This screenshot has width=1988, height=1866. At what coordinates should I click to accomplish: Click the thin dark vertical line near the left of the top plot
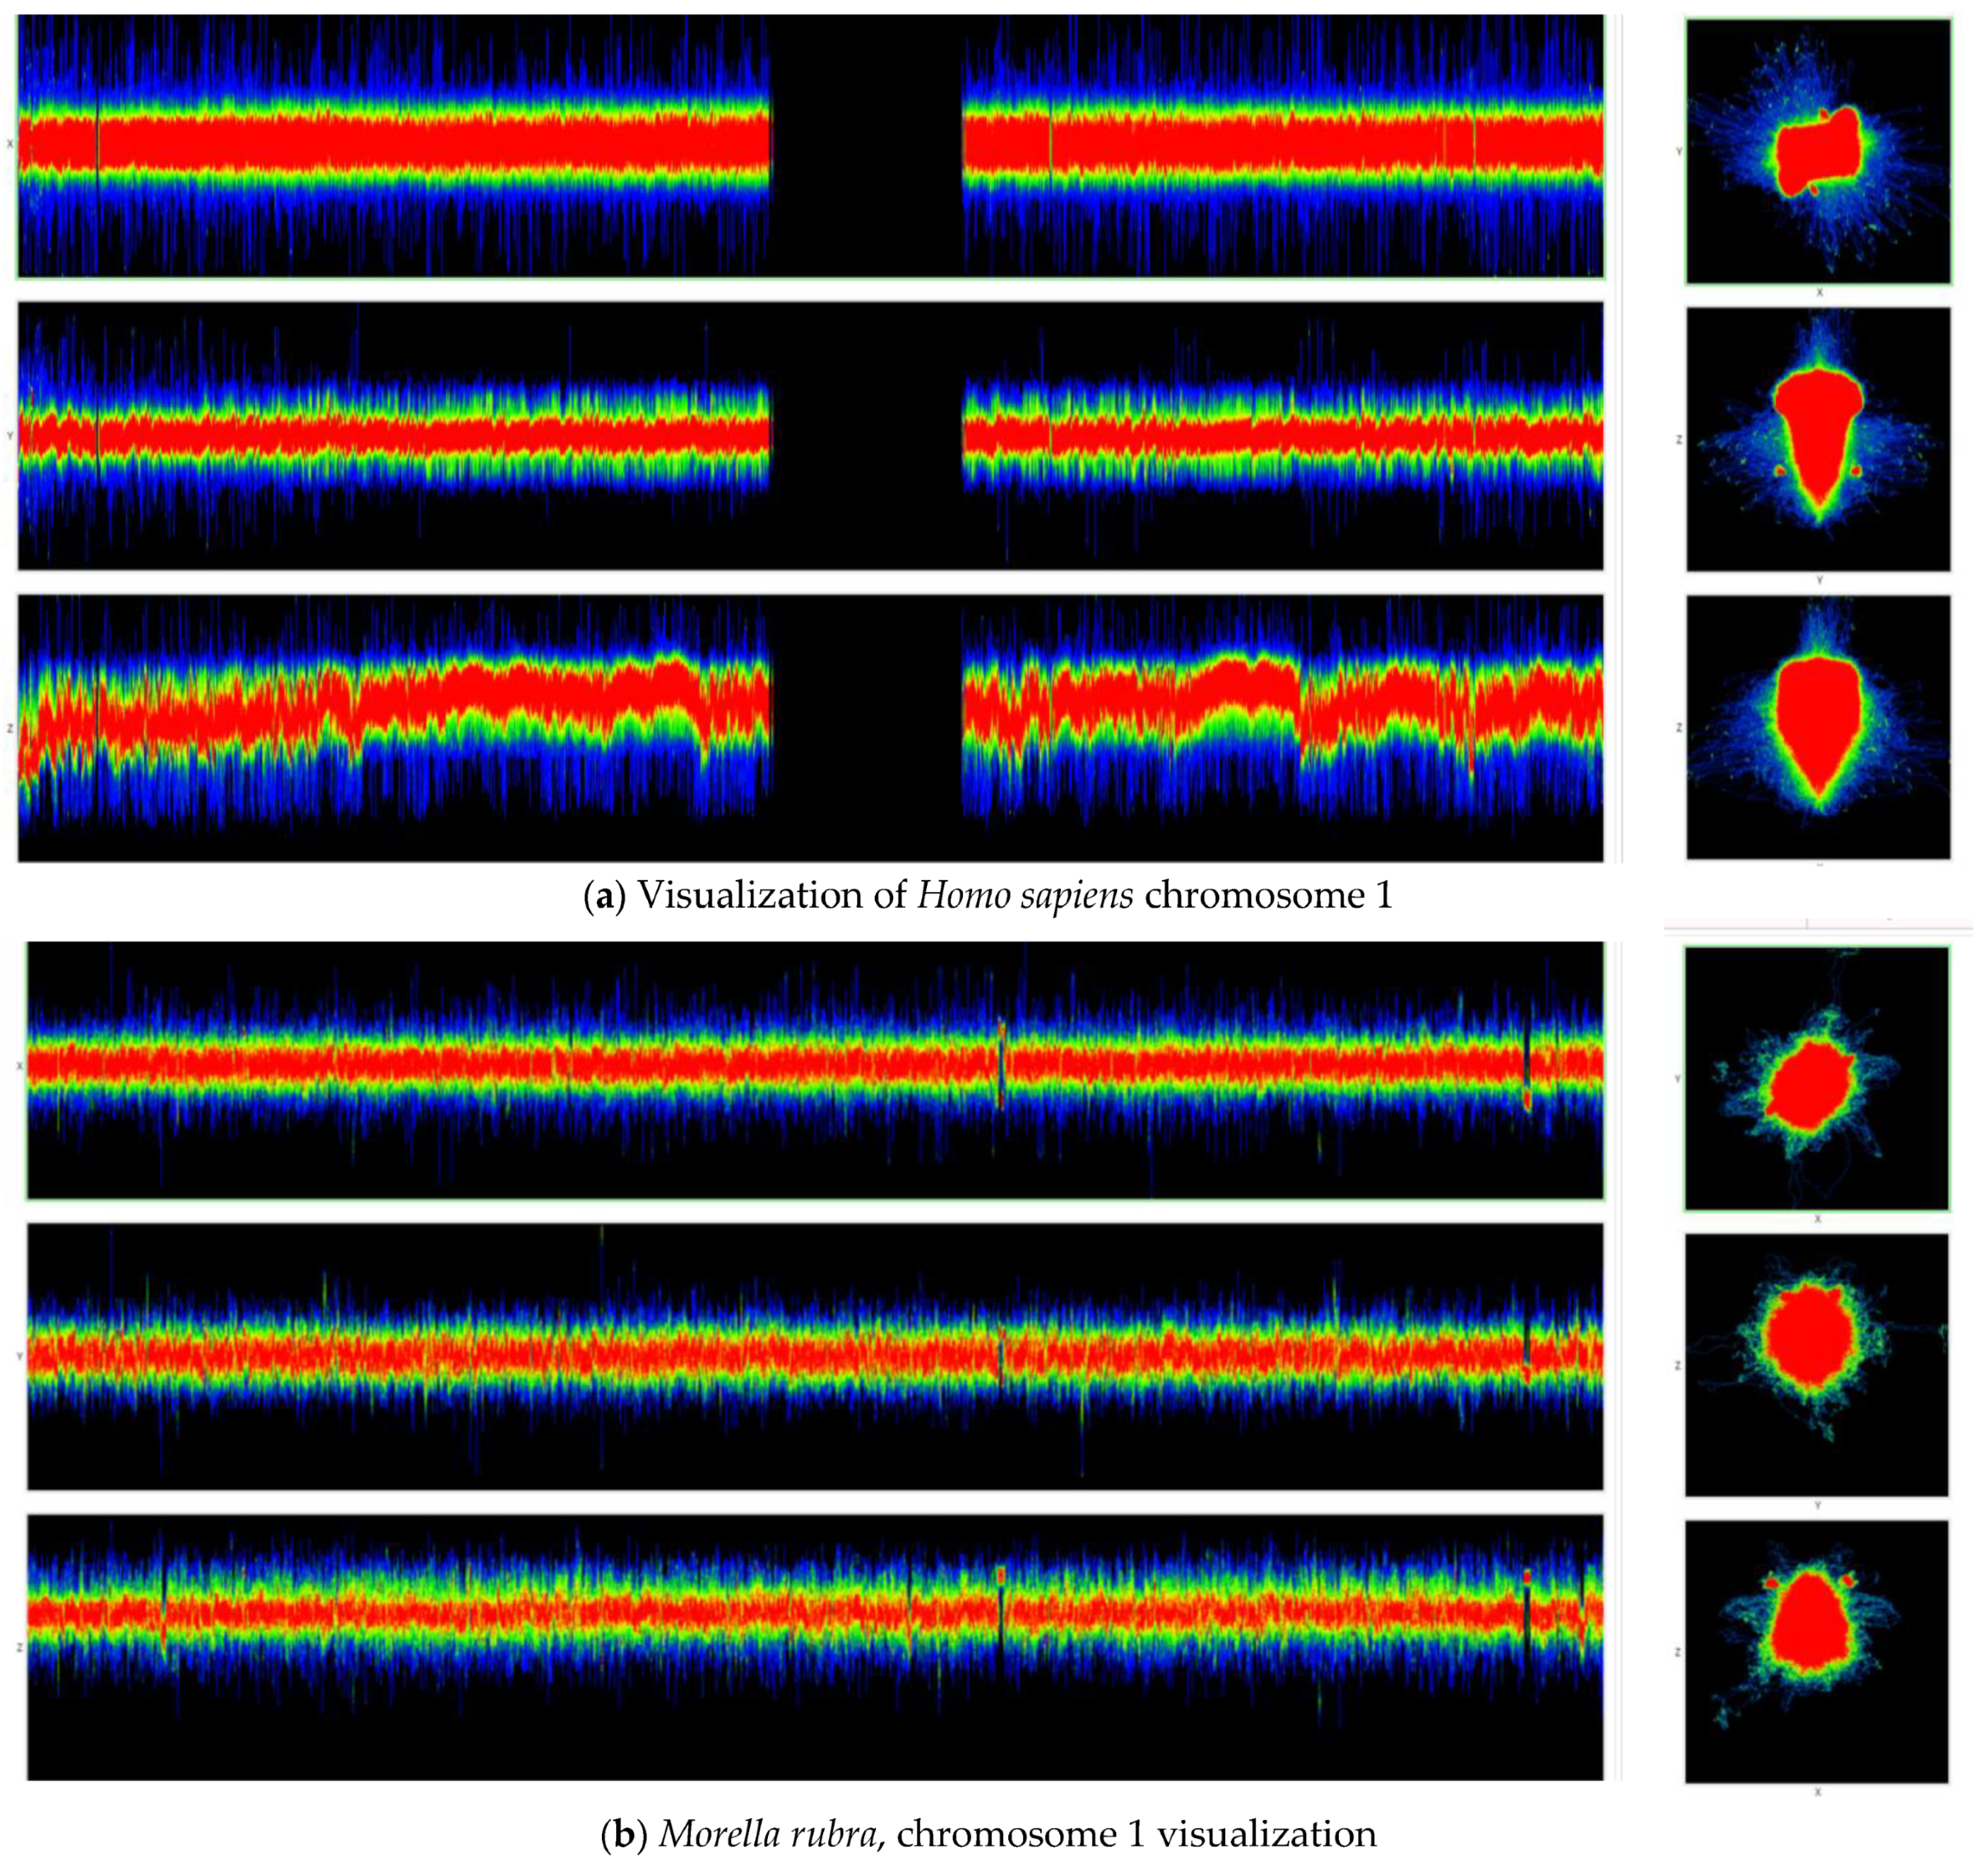pyautogui.click(x=97, y=146)
